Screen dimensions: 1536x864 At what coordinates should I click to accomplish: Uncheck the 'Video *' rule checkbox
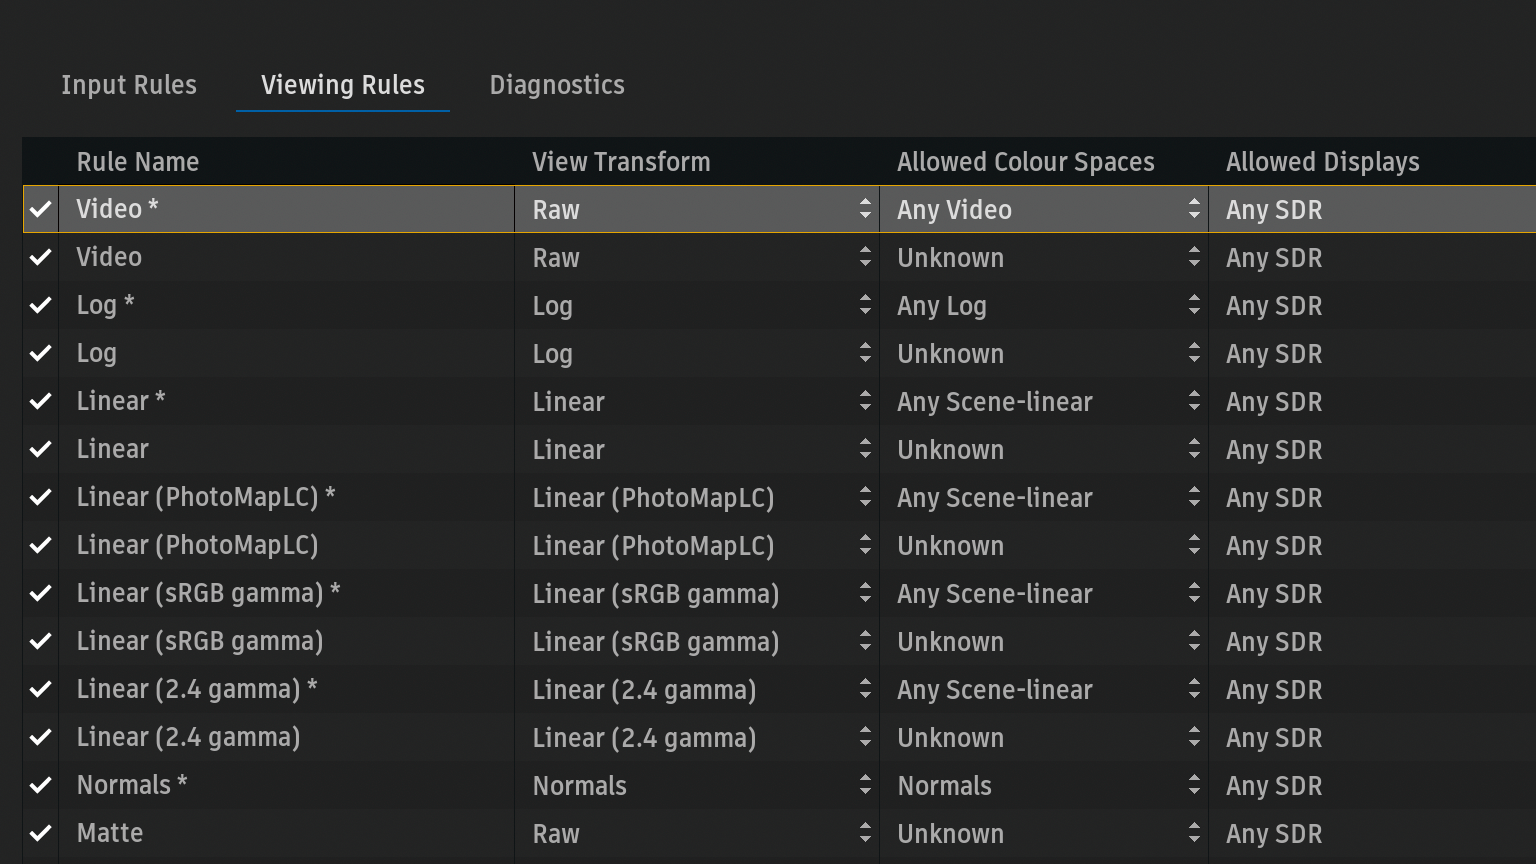[40, 210]
